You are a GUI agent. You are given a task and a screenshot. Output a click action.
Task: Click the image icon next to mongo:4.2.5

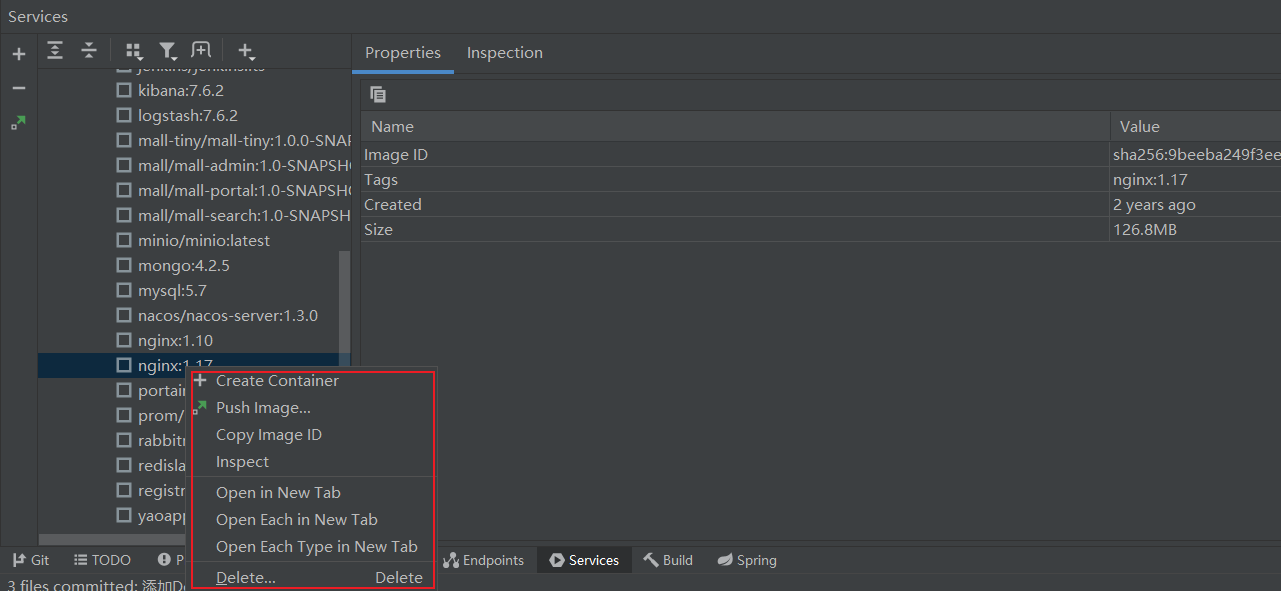[124, 265]
